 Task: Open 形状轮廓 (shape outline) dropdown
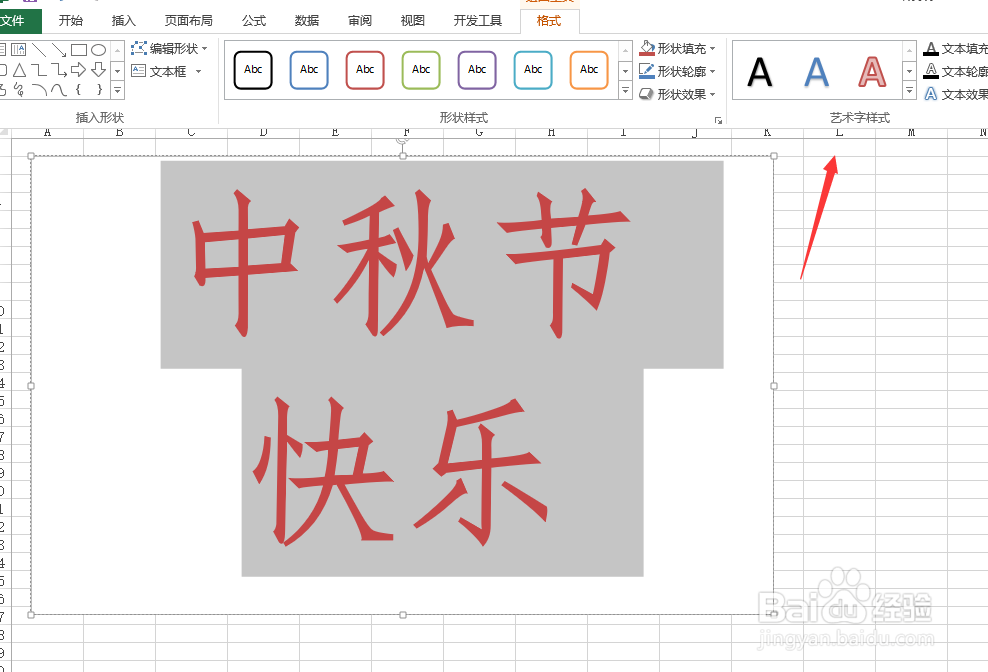tap(713, 71)
